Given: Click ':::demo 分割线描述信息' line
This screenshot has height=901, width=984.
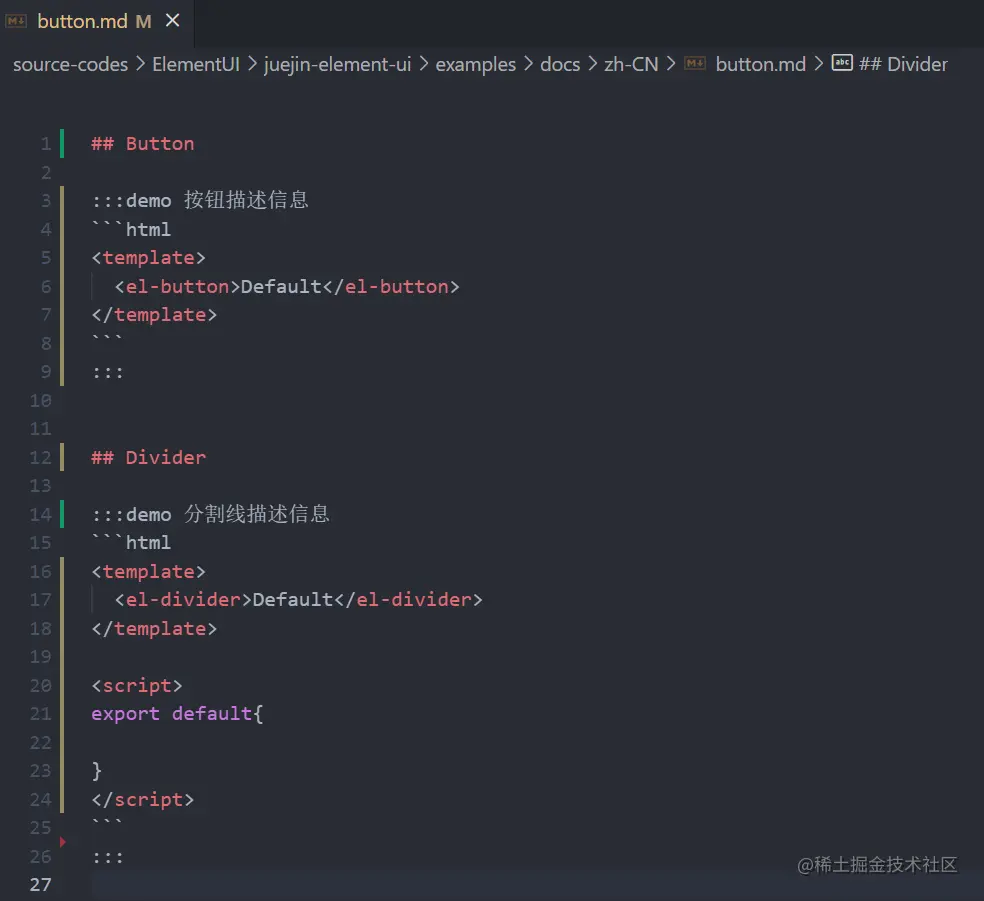Looking at the screenshot, I should coord(210,514).
